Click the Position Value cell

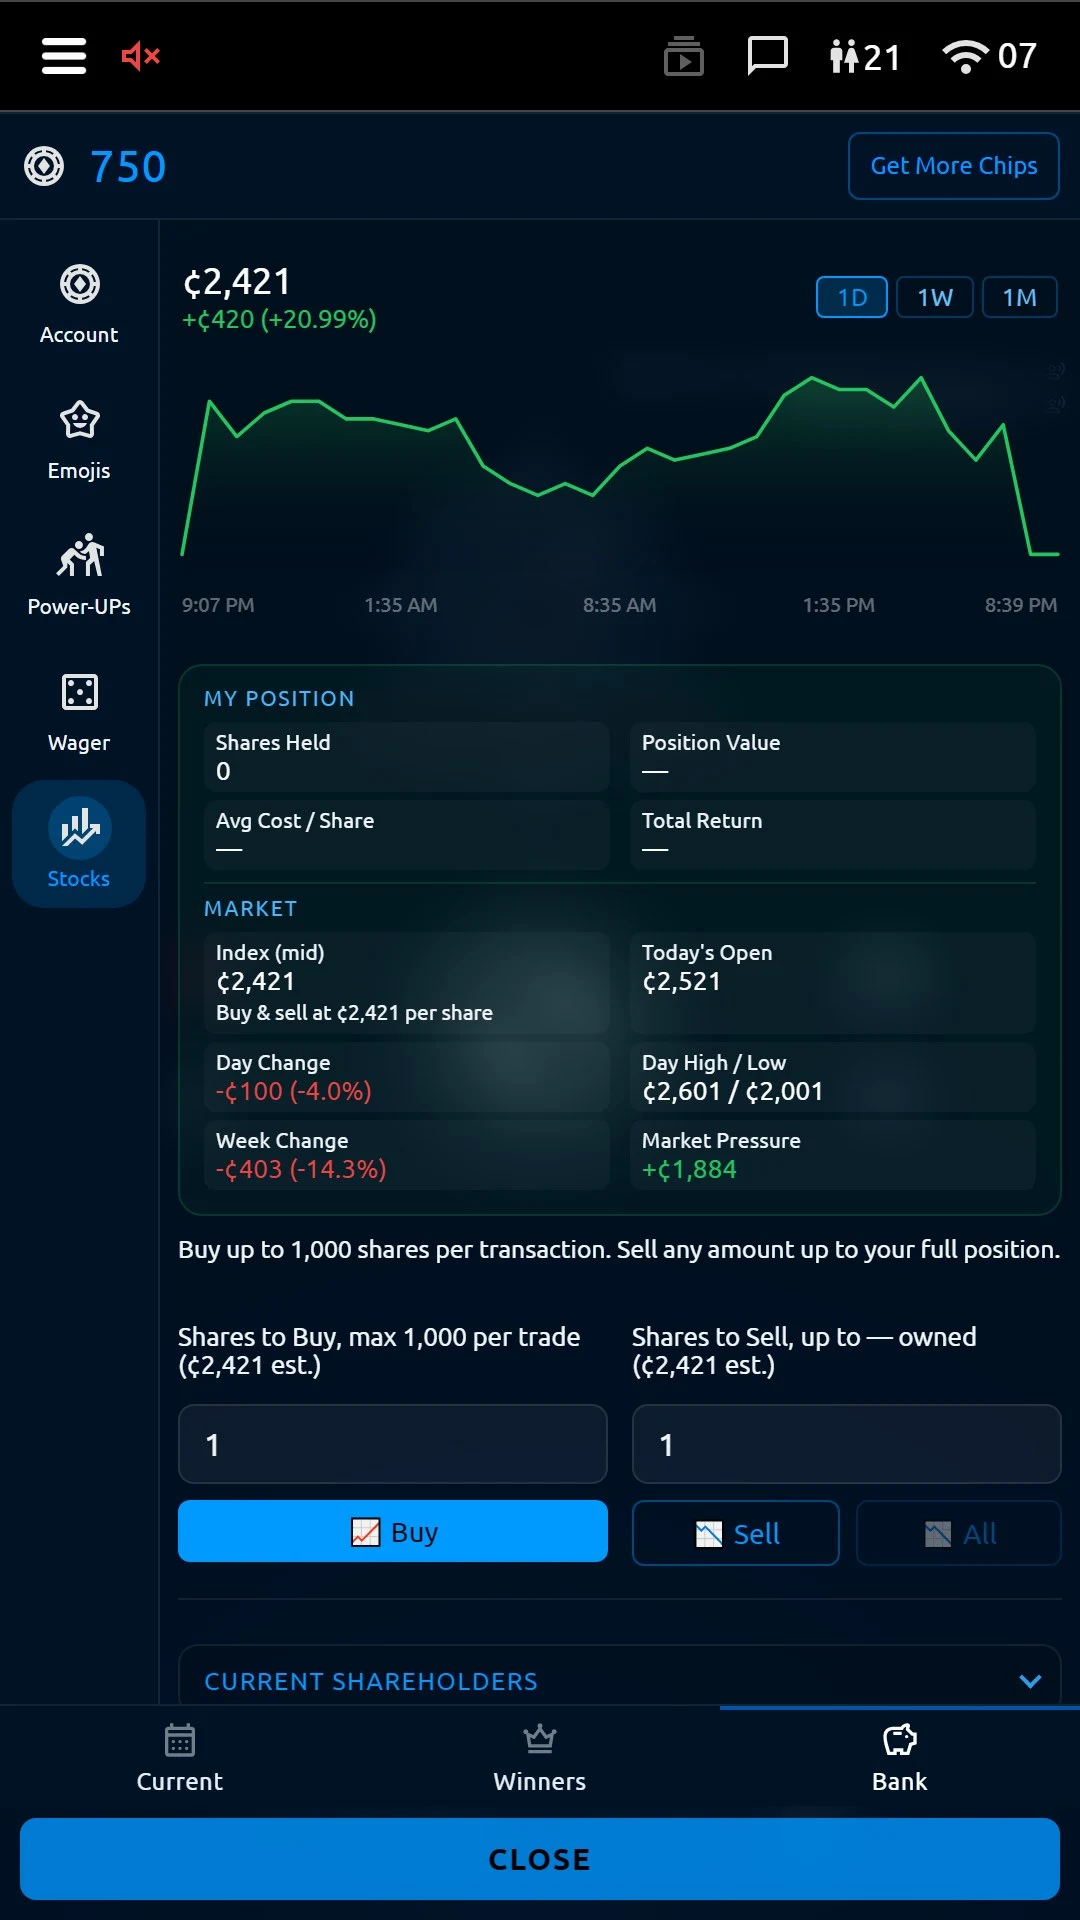(x=833, y=757)
